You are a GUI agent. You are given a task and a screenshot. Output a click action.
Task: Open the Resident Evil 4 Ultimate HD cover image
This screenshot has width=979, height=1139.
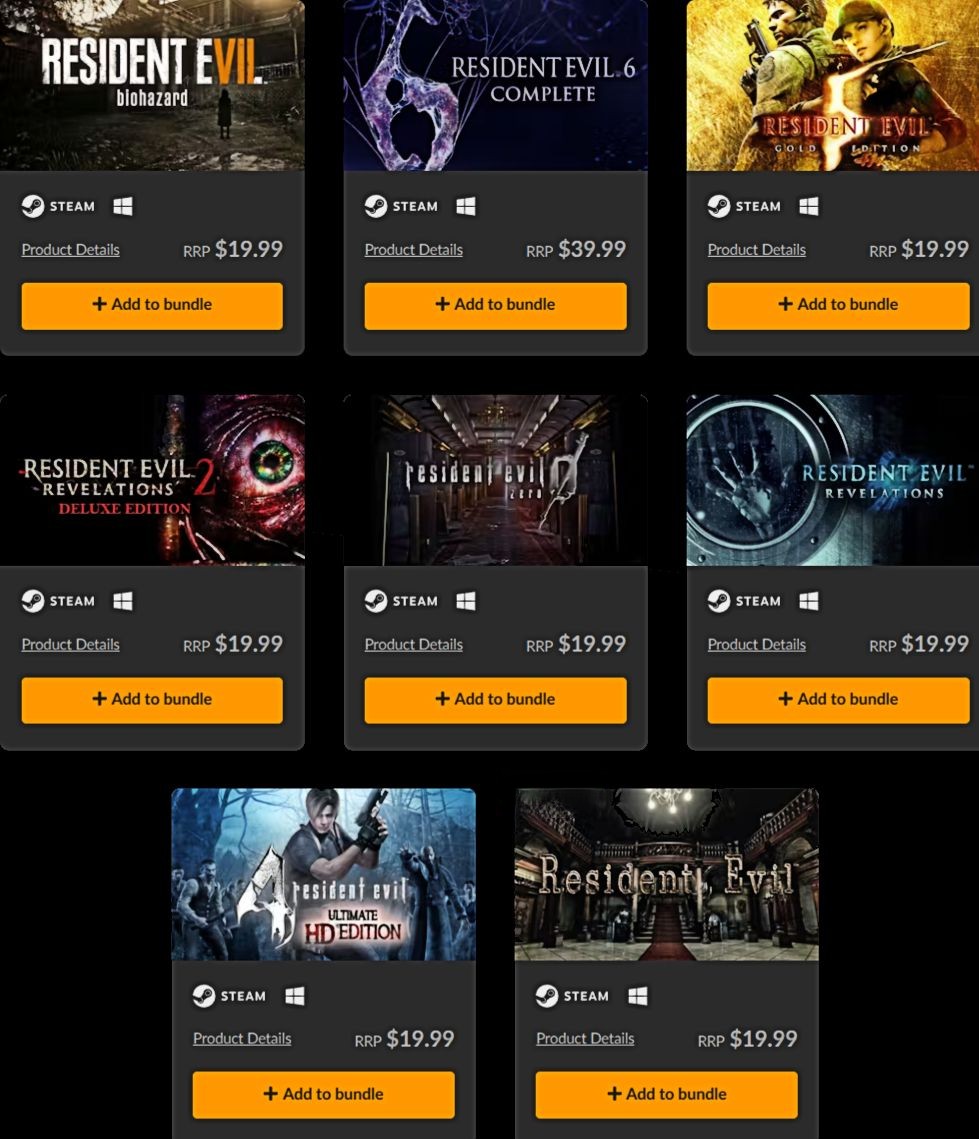click(x=323, y=875)
